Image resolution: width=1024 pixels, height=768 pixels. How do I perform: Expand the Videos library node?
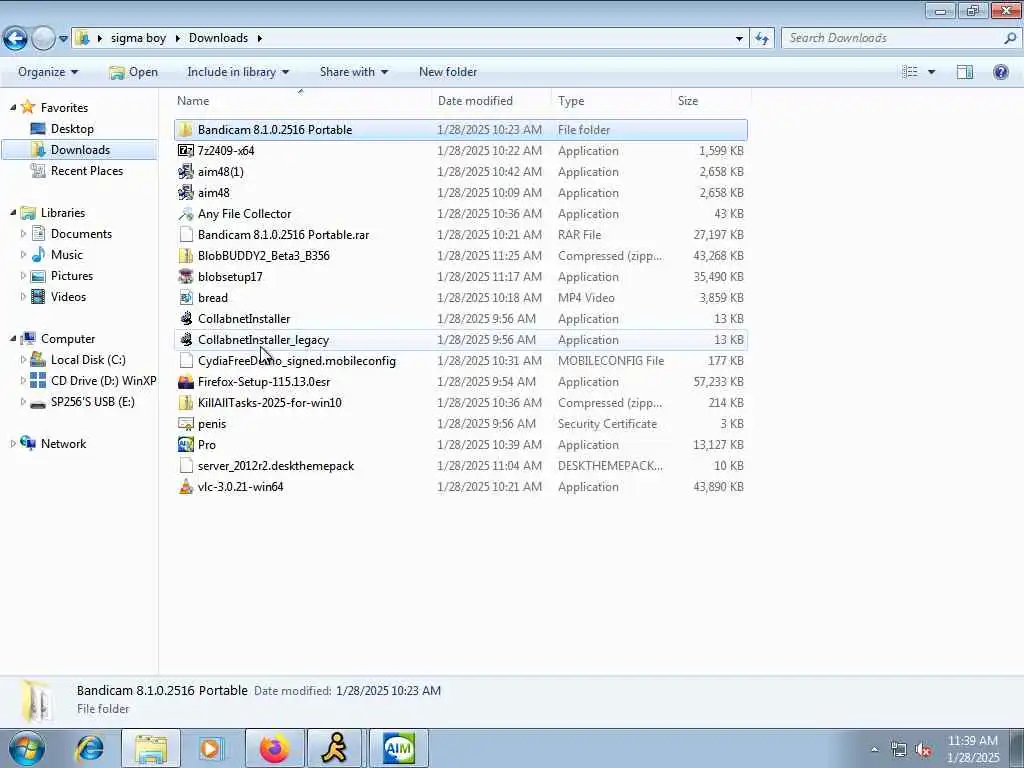[x=24, y=296]
